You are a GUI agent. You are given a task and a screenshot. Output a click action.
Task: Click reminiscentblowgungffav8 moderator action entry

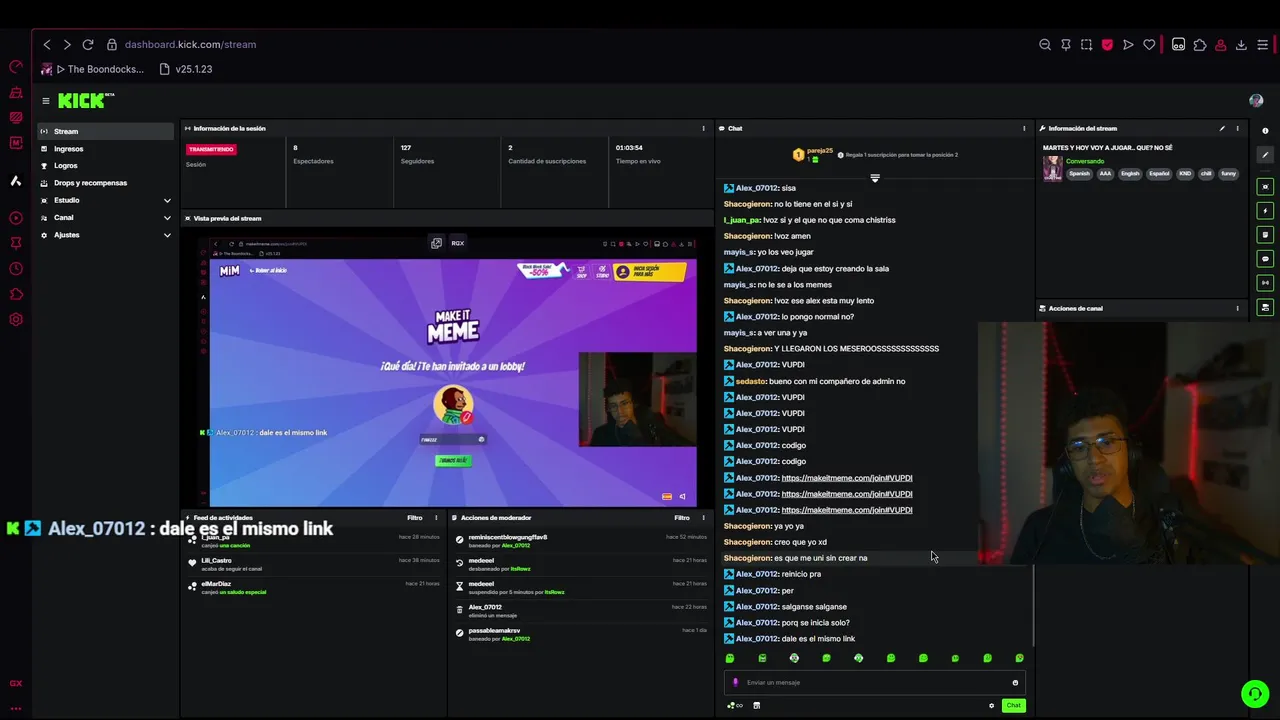coord(582,541)
